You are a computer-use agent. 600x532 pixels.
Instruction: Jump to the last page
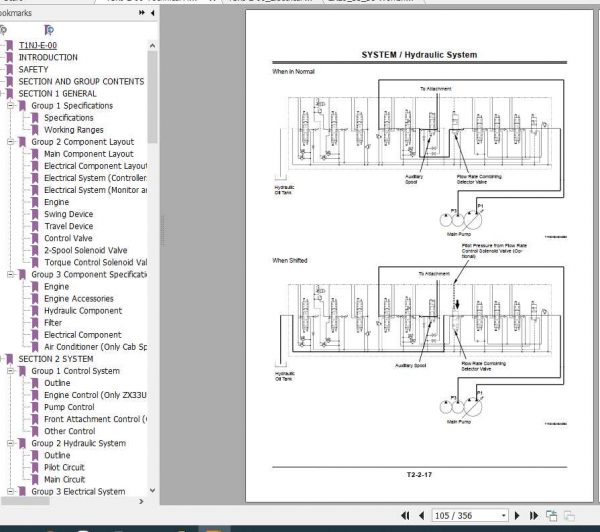(534, 516)
